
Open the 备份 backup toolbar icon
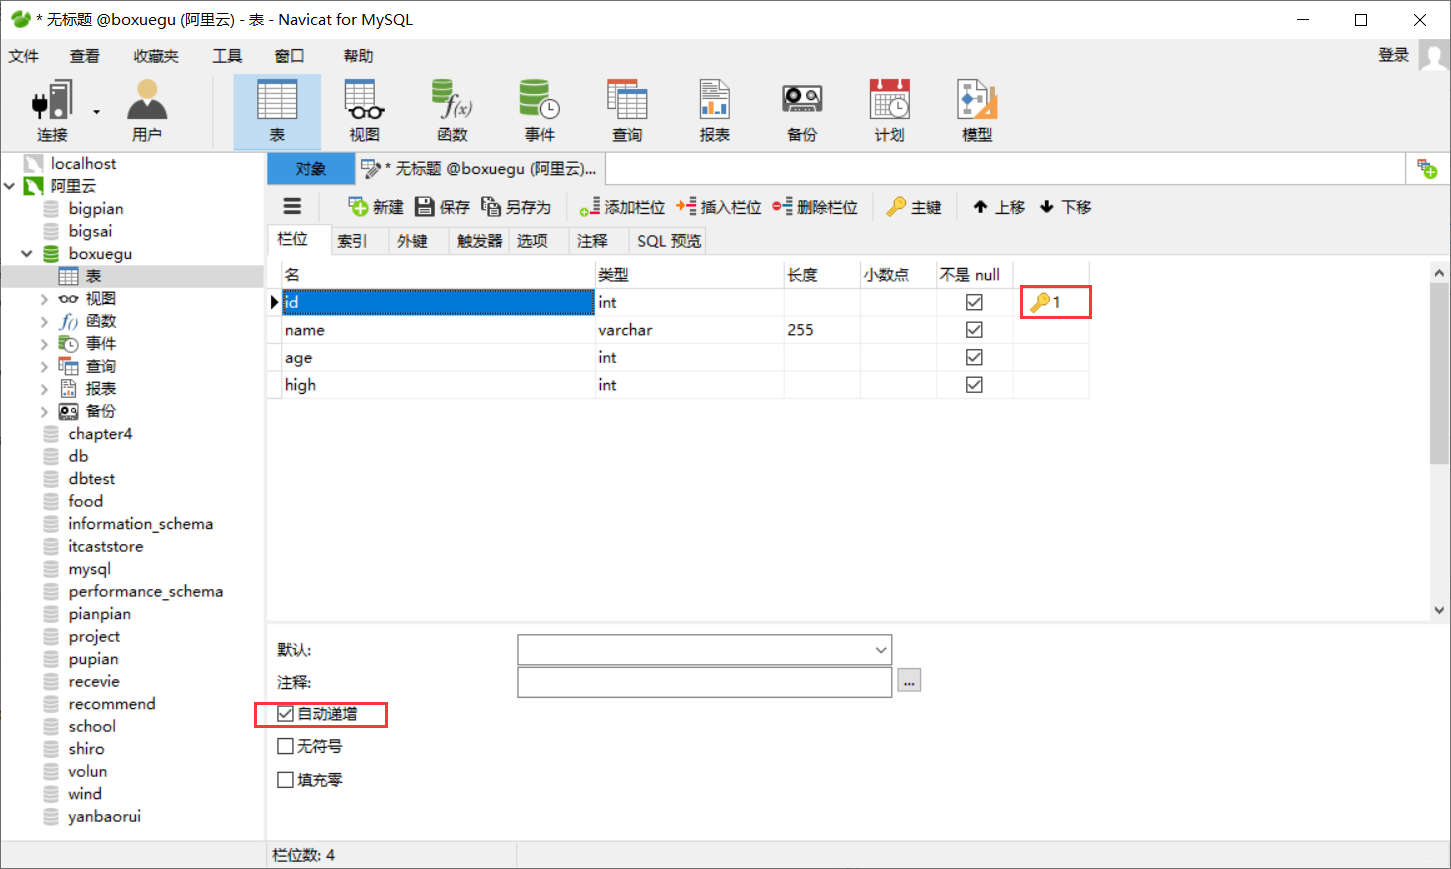(802, 111)
